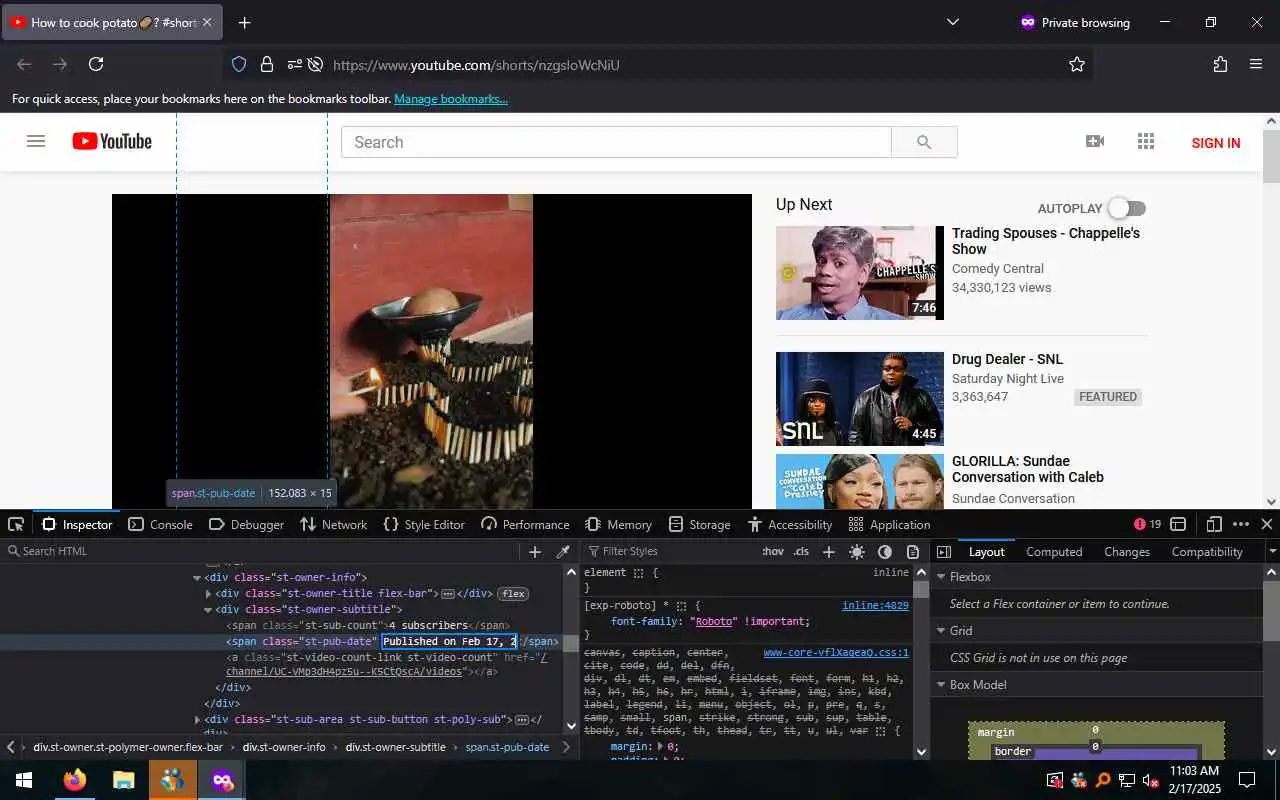Screen dimensions: 1280x800
Task: Collapse the st-owner-info div node
Action: (197, 578)
